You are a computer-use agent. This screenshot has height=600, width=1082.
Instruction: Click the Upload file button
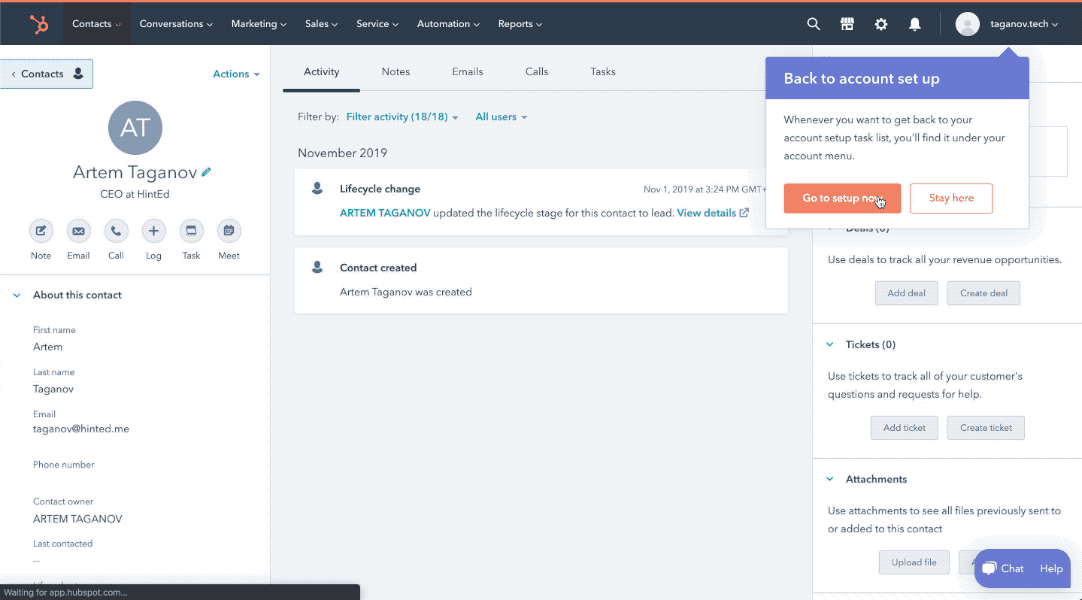point(914,563)
